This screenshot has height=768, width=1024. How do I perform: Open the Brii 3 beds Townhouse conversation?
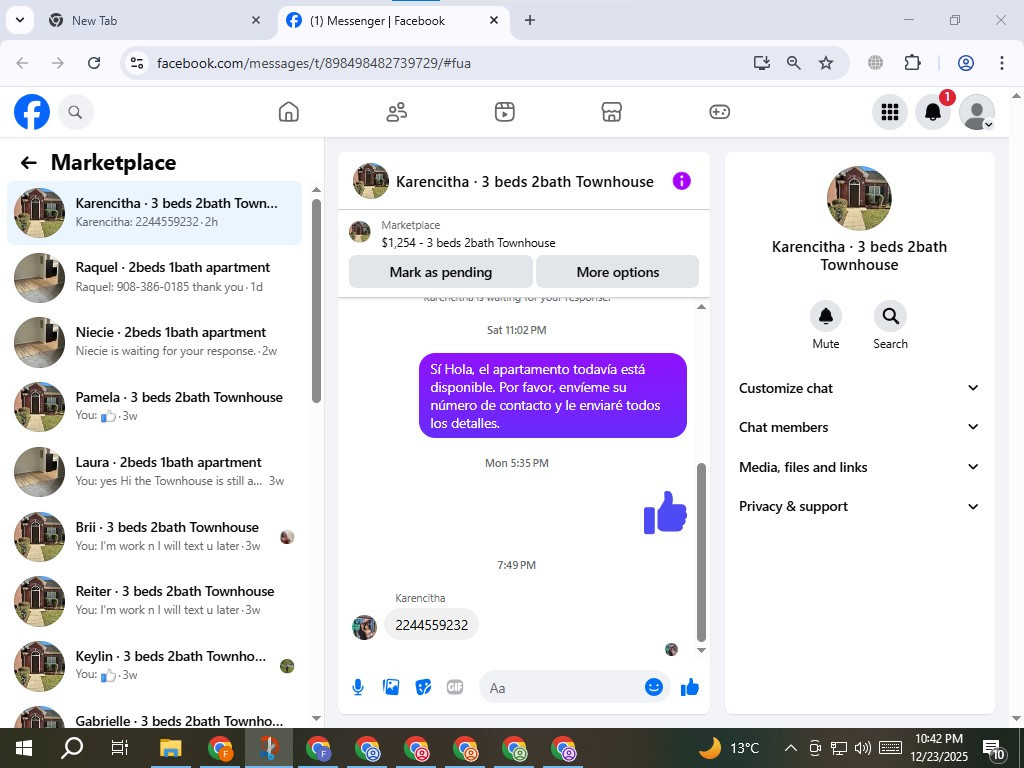coord(155,536)
